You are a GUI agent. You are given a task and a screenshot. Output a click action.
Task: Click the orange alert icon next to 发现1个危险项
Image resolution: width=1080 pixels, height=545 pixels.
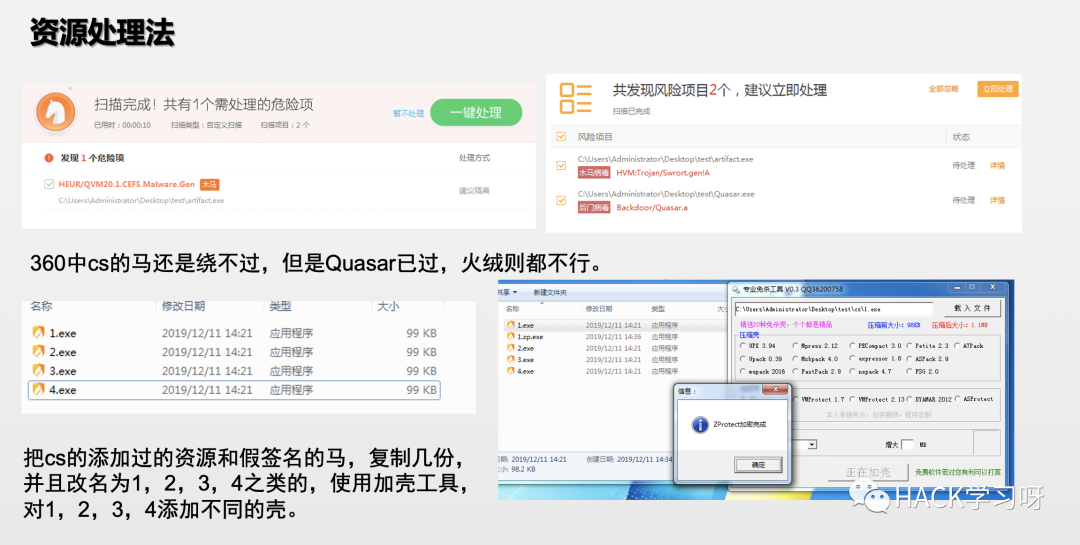pyautogui.click(x=49, y=158)
